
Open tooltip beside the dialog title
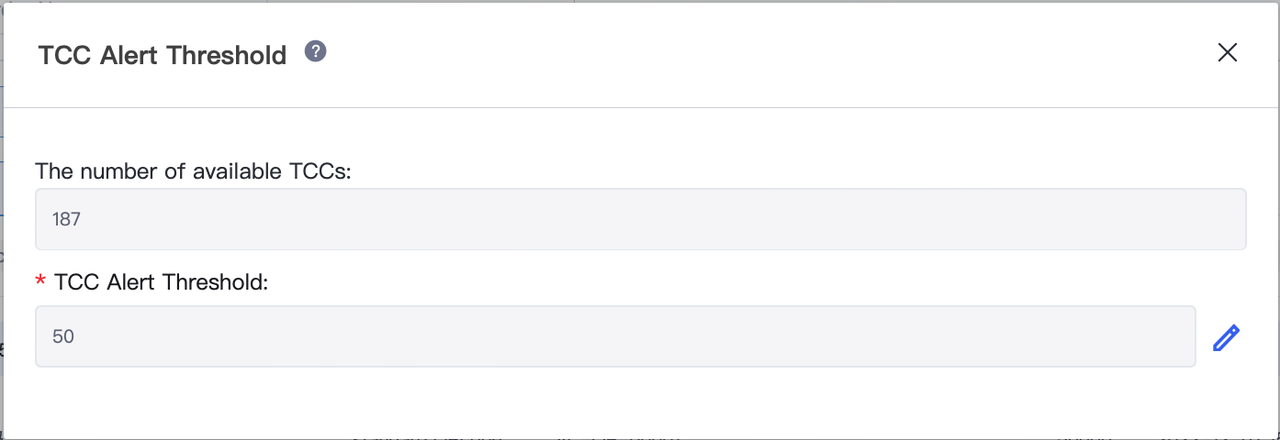(x=316, y=52)
